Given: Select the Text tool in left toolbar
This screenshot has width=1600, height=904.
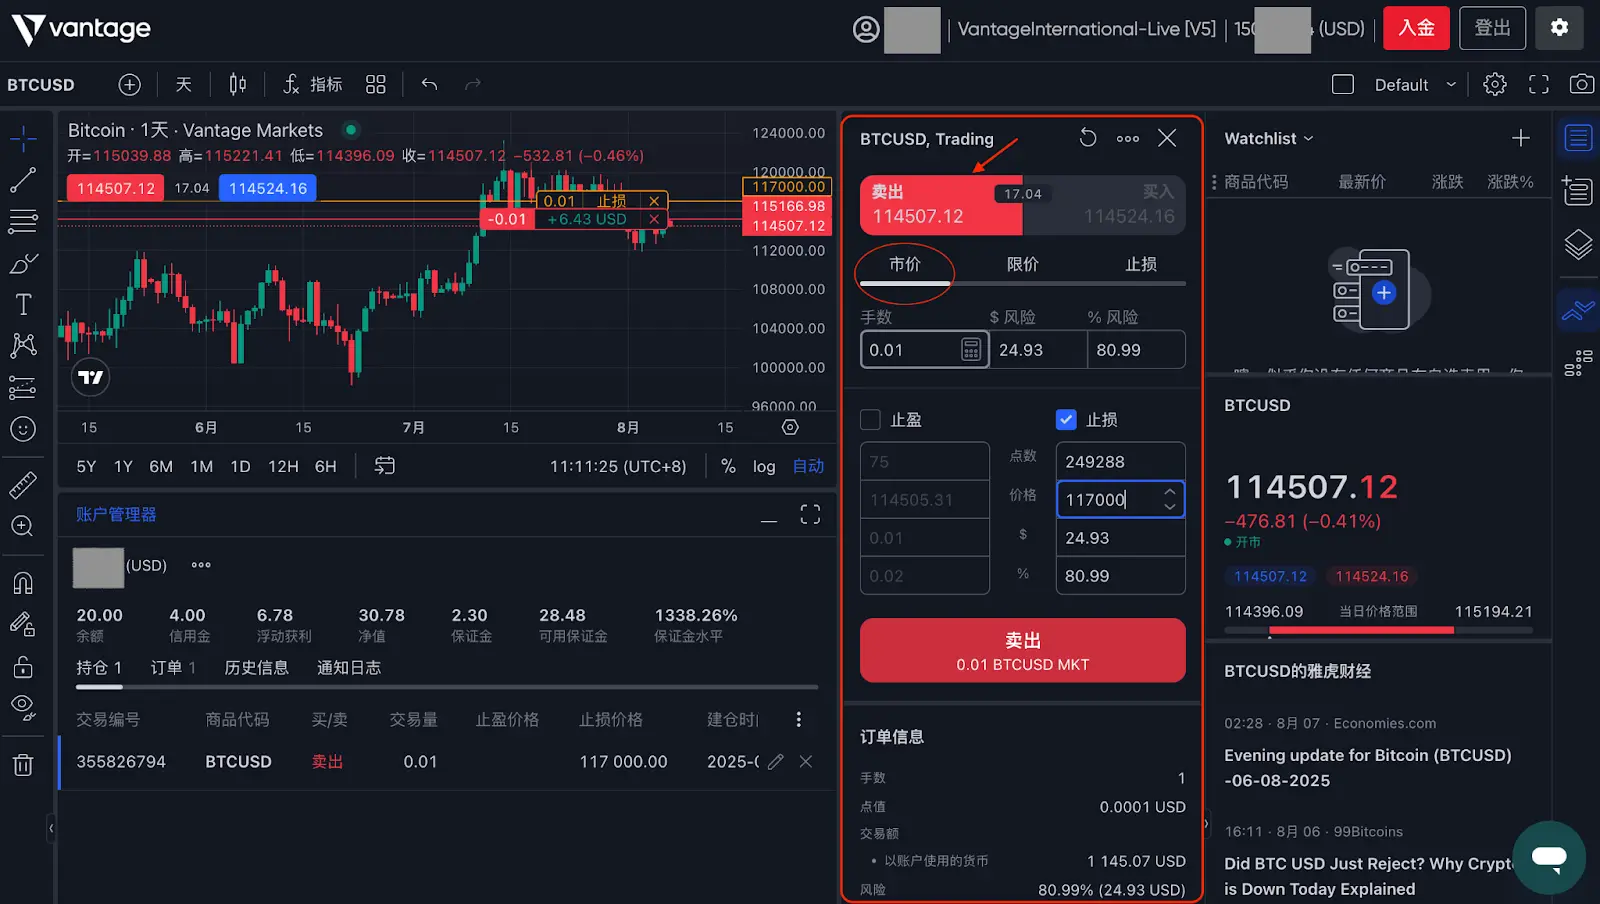Looking at the screenshot, I should 23,304.
